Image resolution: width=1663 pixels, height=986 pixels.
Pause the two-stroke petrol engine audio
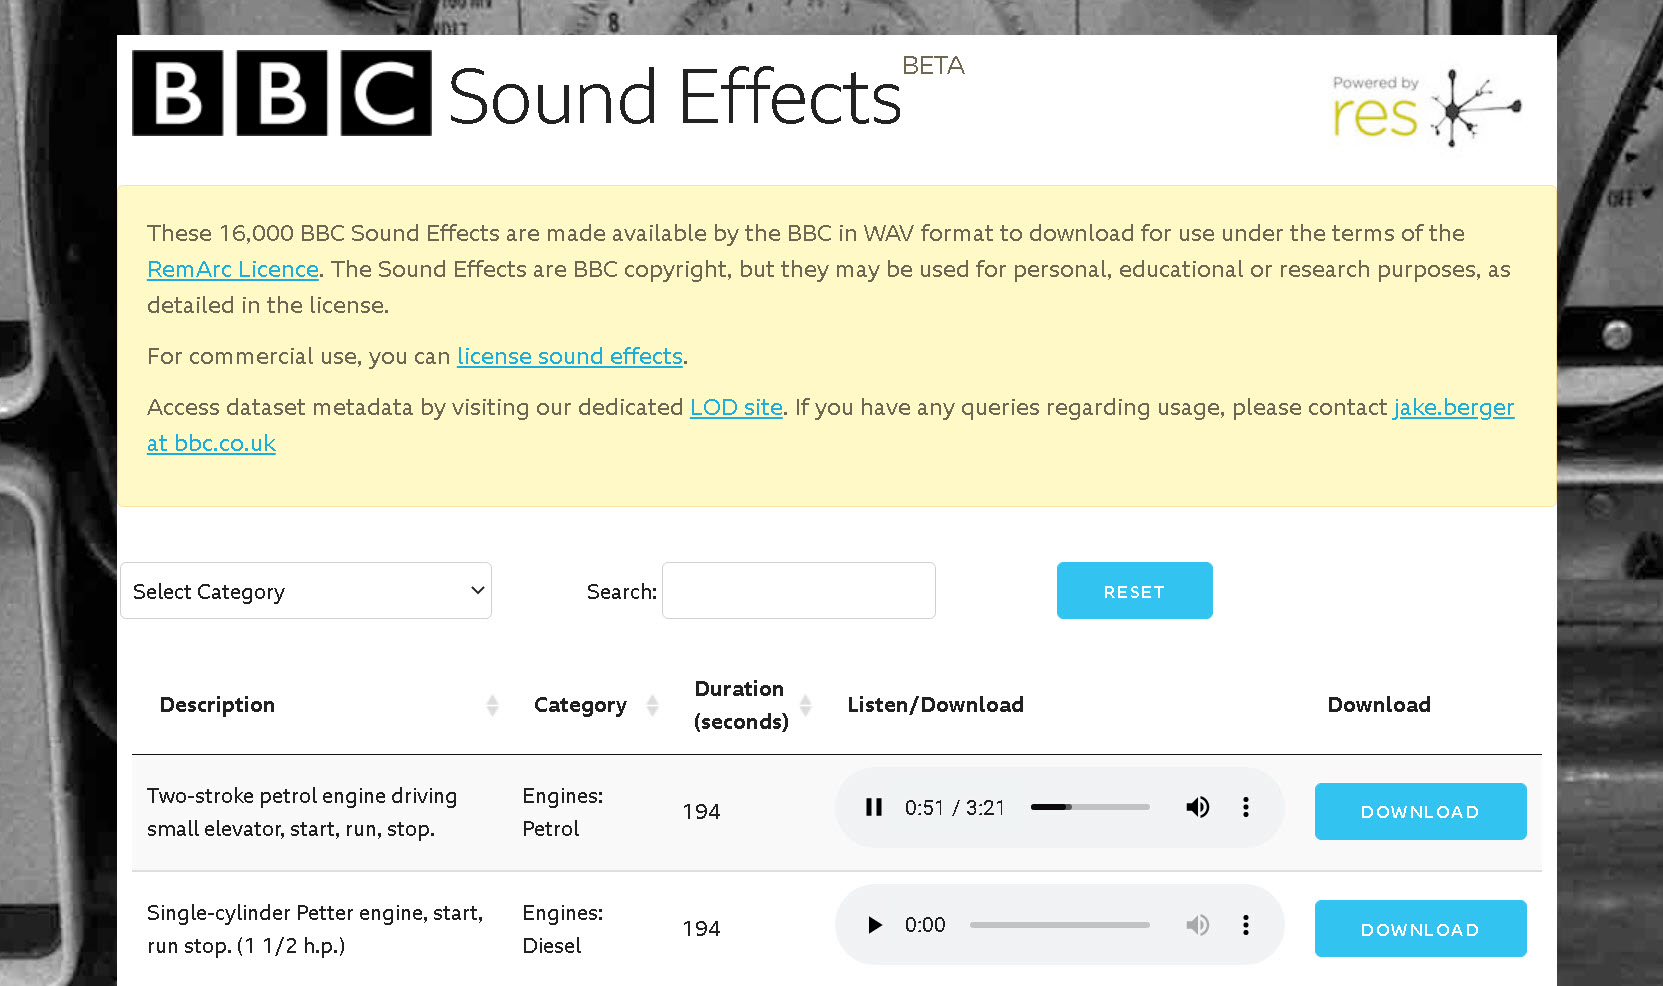tap(874, 807)
